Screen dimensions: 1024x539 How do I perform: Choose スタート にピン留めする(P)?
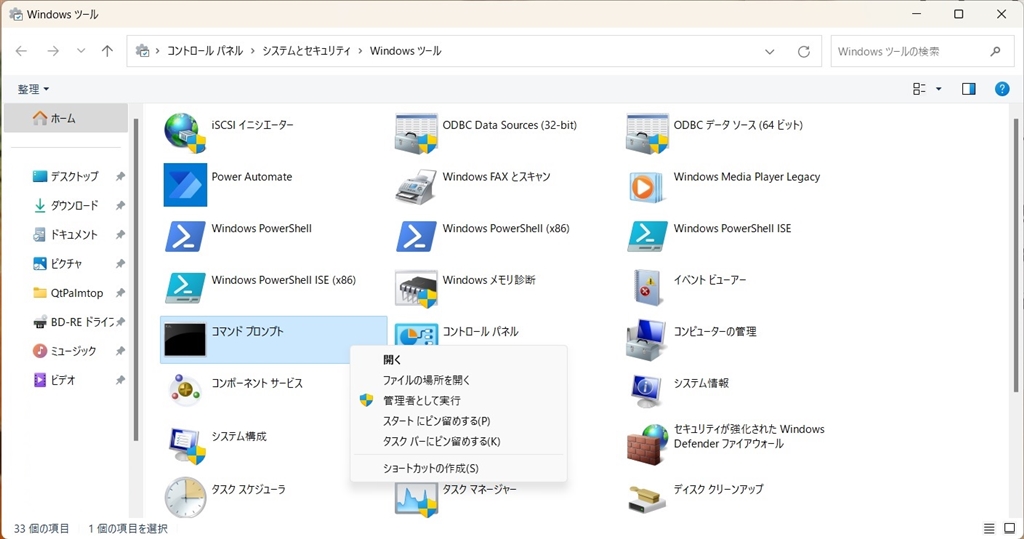click(x=458, y=421)
